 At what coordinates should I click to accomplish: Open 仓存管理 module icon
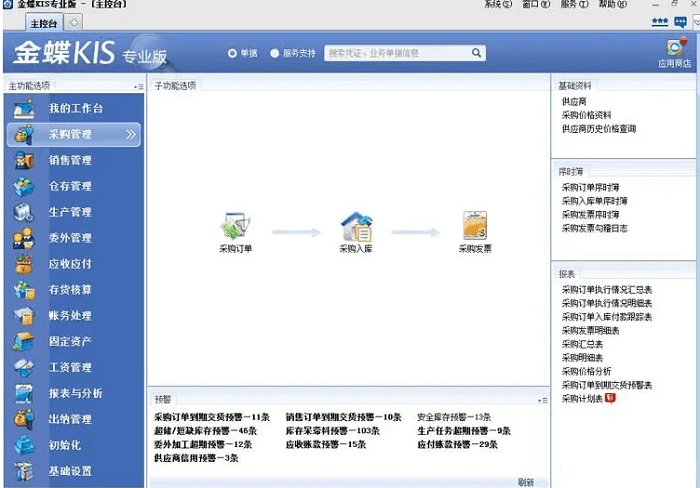coord(24,186)
